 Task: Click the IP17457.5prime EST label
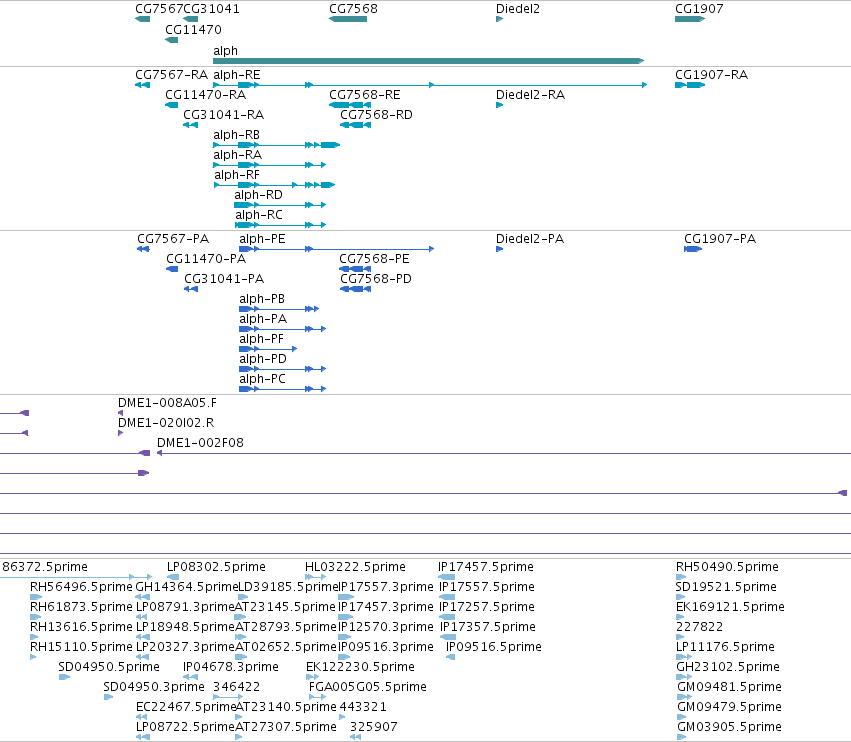(486, 567)
